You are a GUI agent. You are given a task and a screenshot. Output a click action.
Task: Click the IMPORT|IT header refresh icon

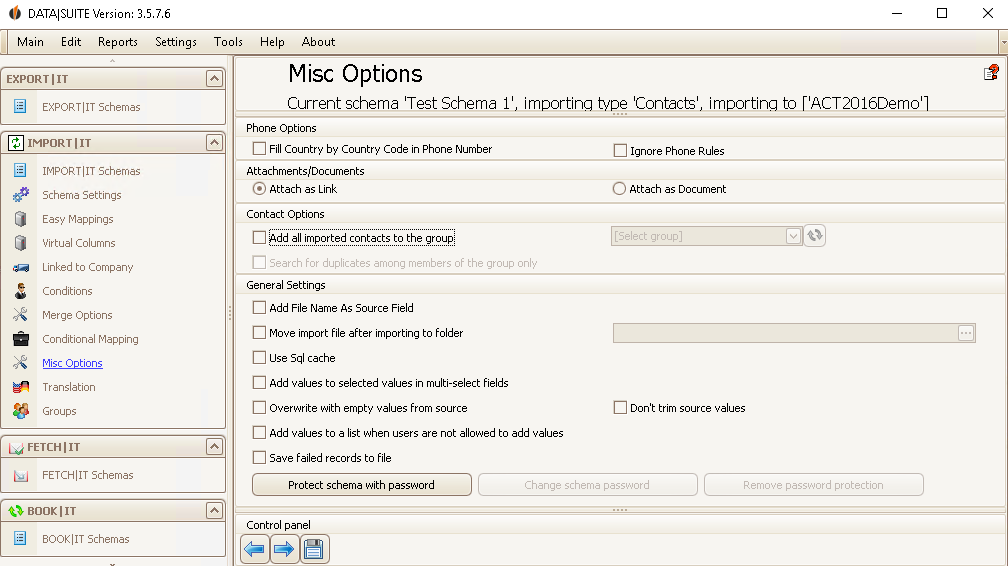16,143
